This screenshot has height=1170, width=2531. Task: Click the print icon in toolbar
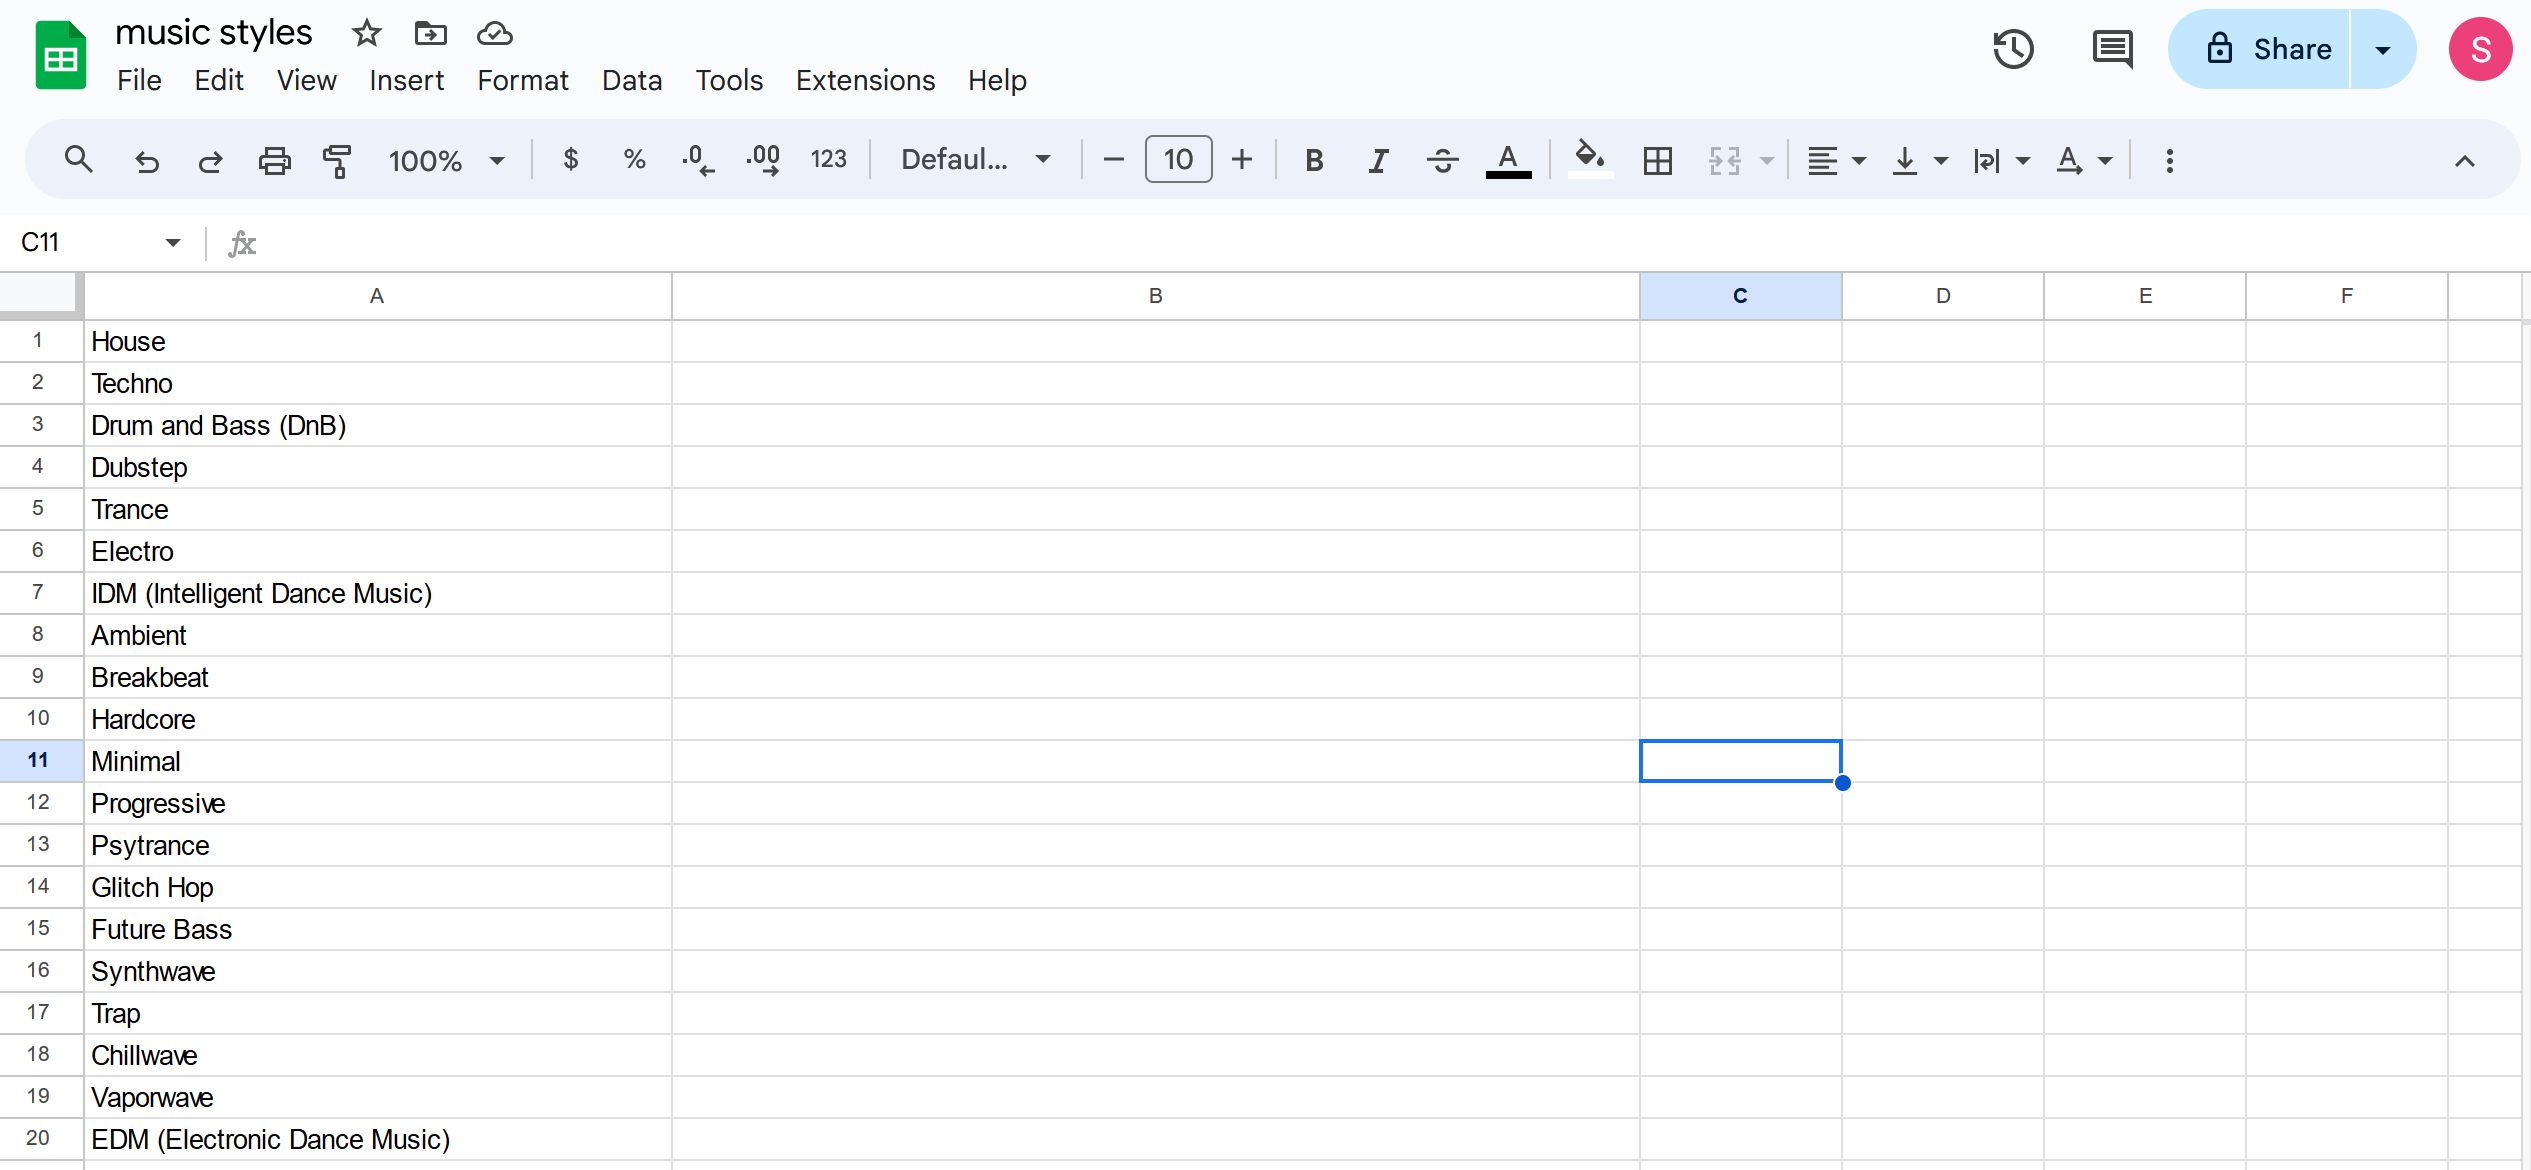click(x=274, y=160)
